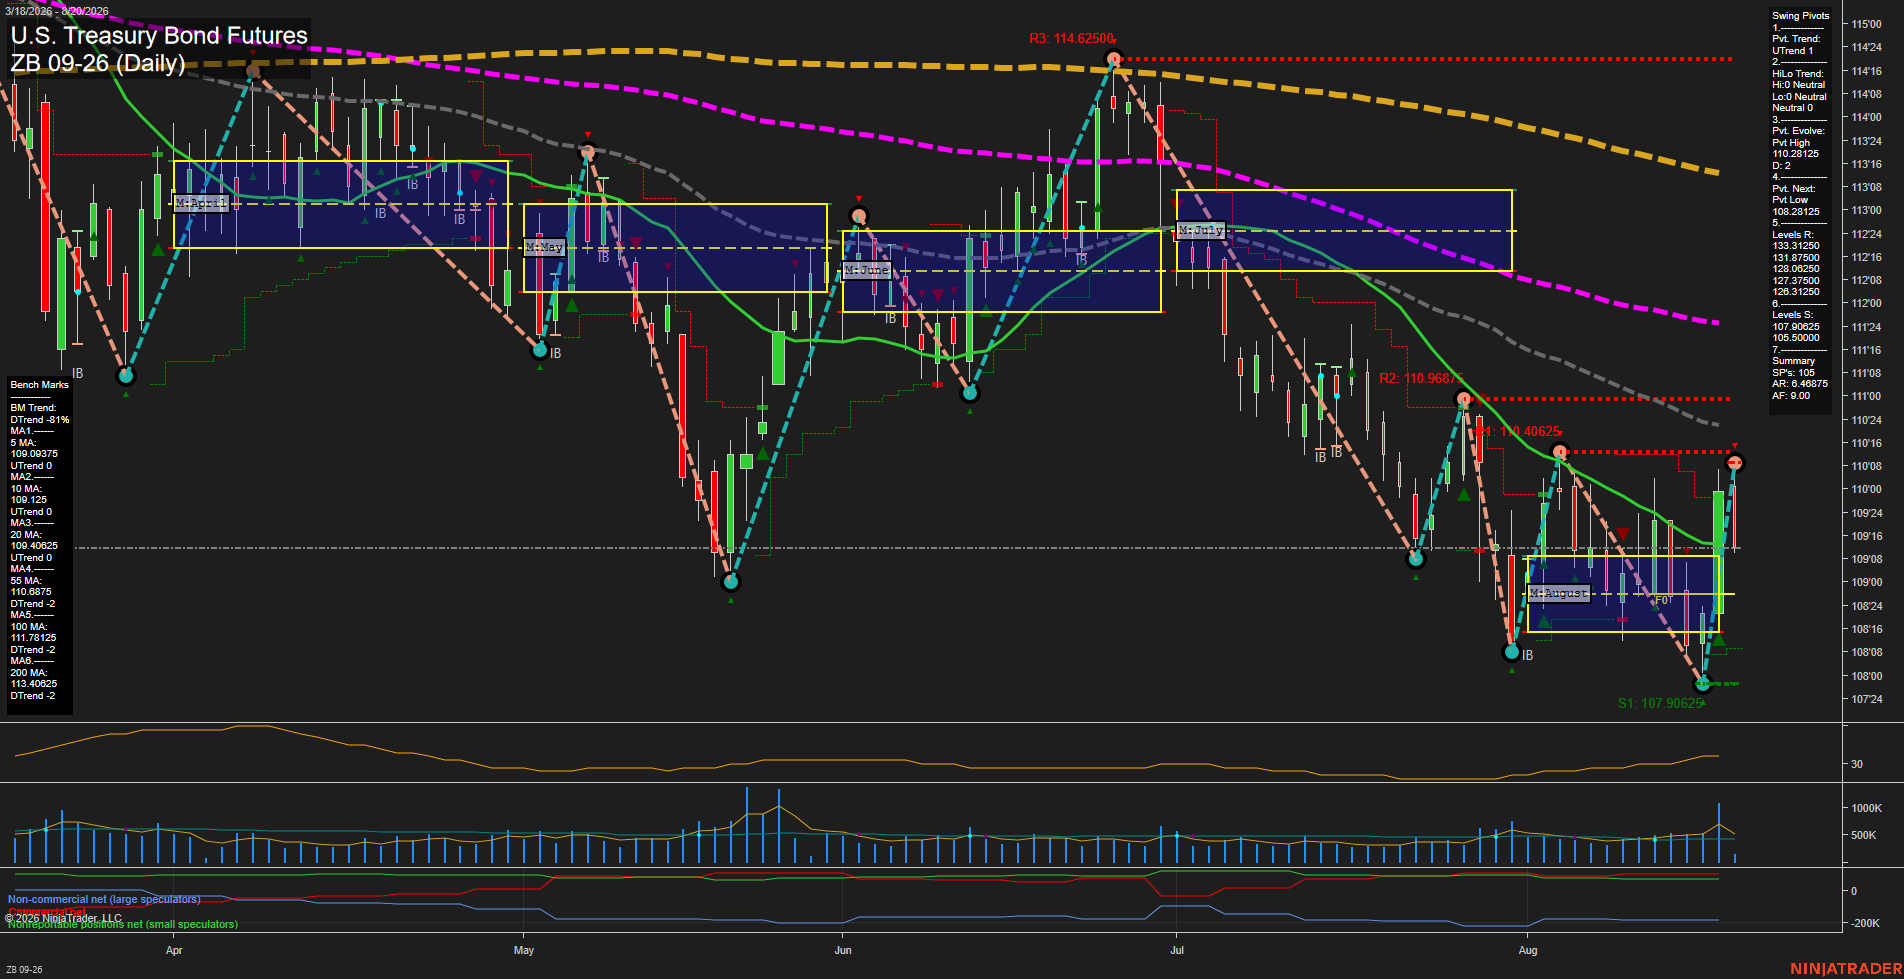Select the swing pivot high marker at R2

coord(1464,399)
